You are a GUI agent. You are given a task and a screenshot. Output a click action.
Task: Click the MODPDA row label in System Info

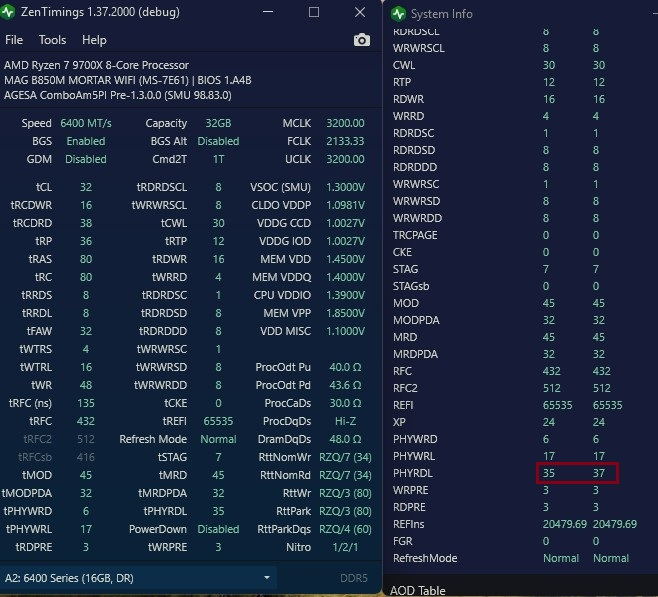(416, 320)
